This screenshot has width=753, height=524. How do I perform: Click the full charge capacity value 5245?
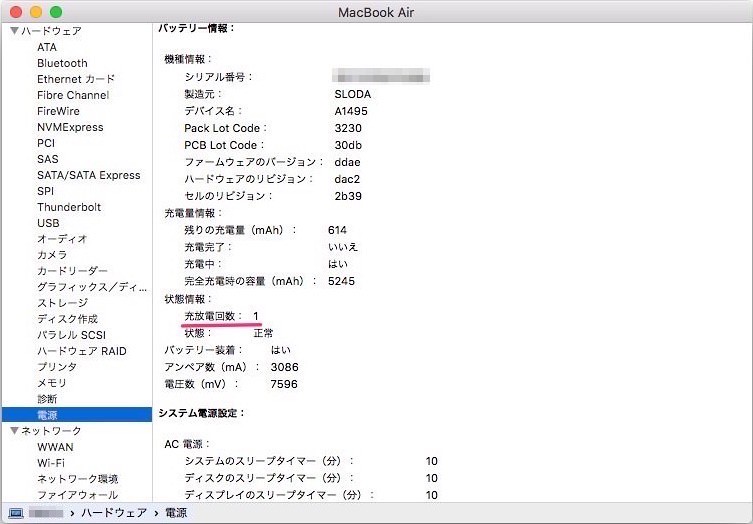tap(341, 281)
